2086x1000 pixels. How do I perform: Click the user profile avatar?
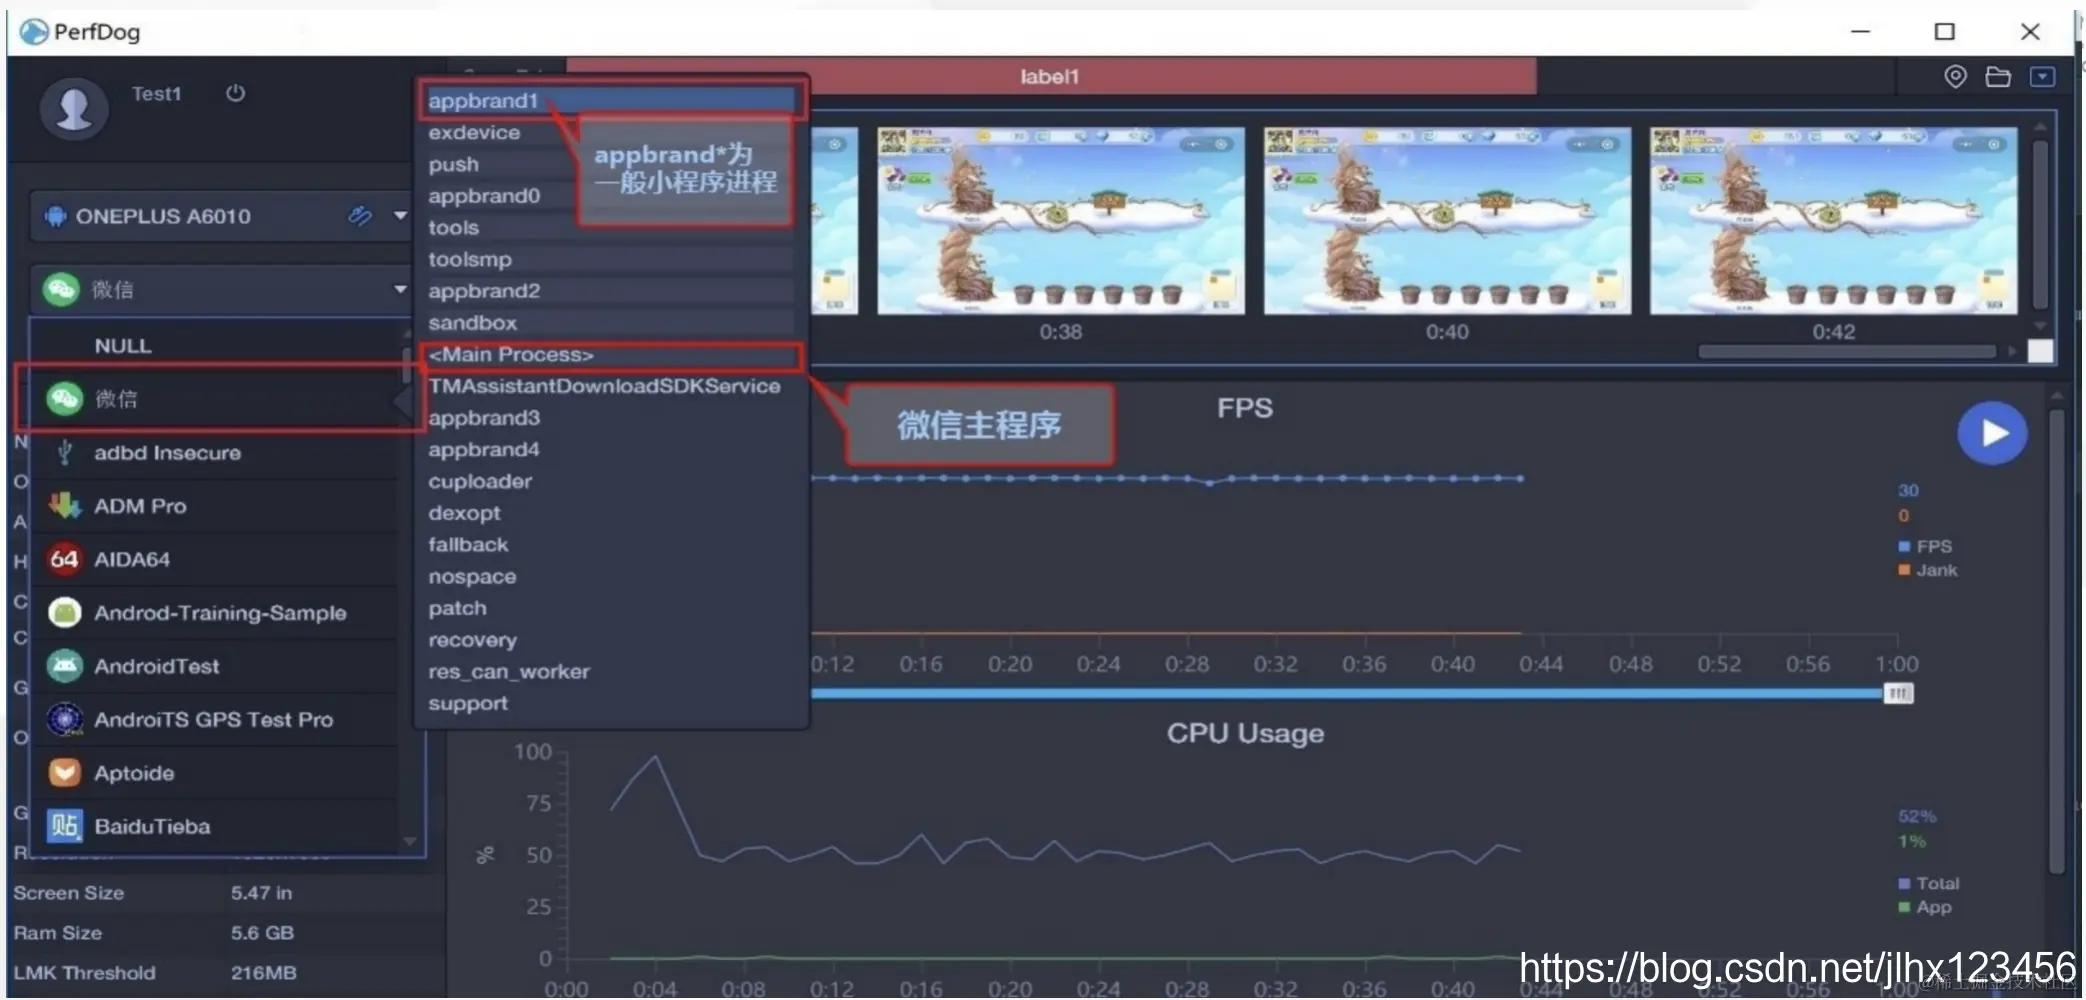[74, 108]
